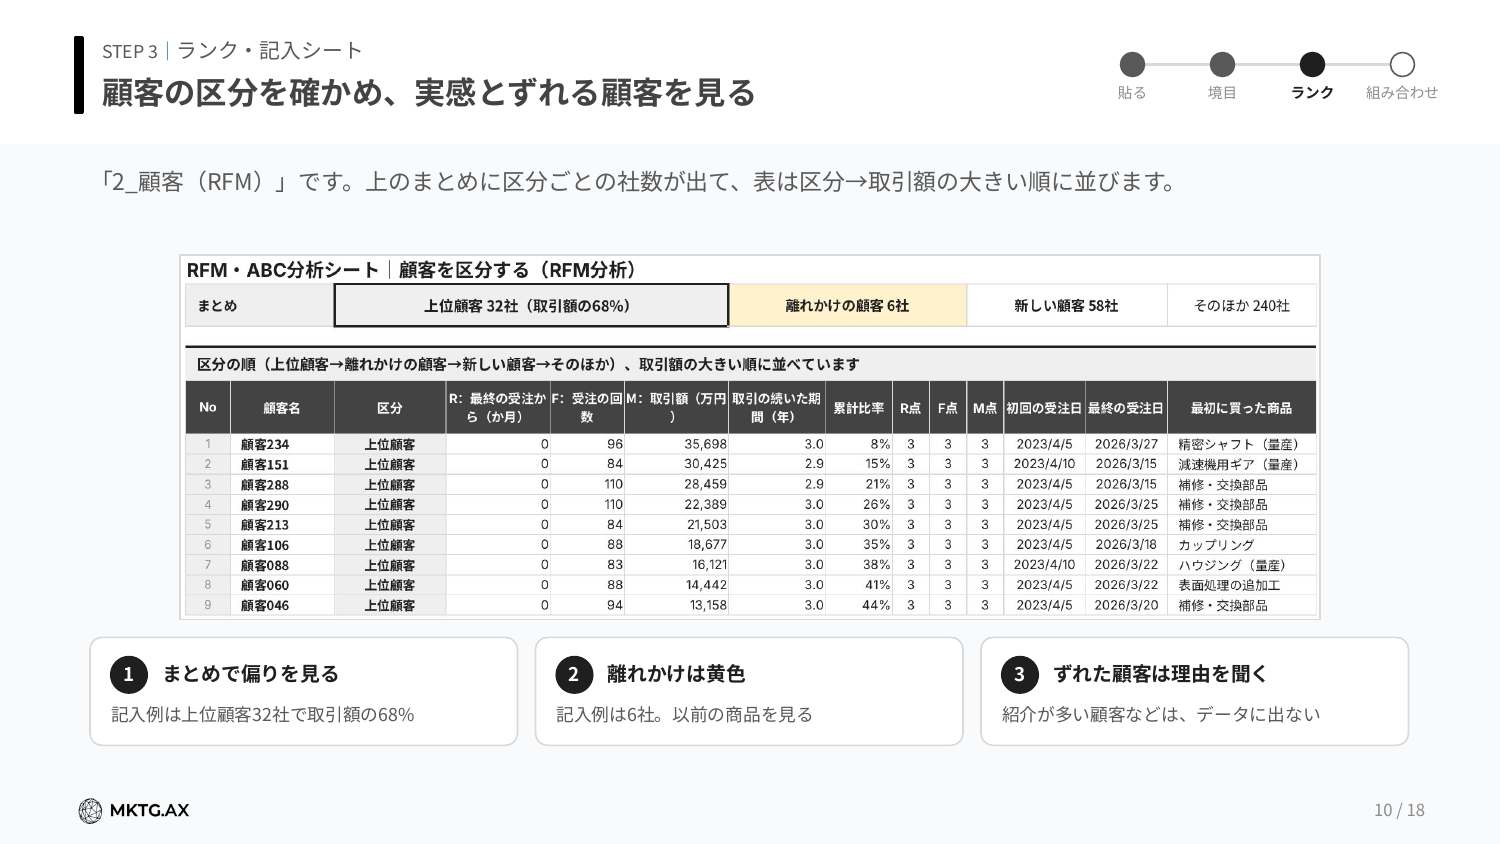The image size is (1500, 844).
Task: Click the 上位顧客 32社 summary cell
Action: pos(531,306)
